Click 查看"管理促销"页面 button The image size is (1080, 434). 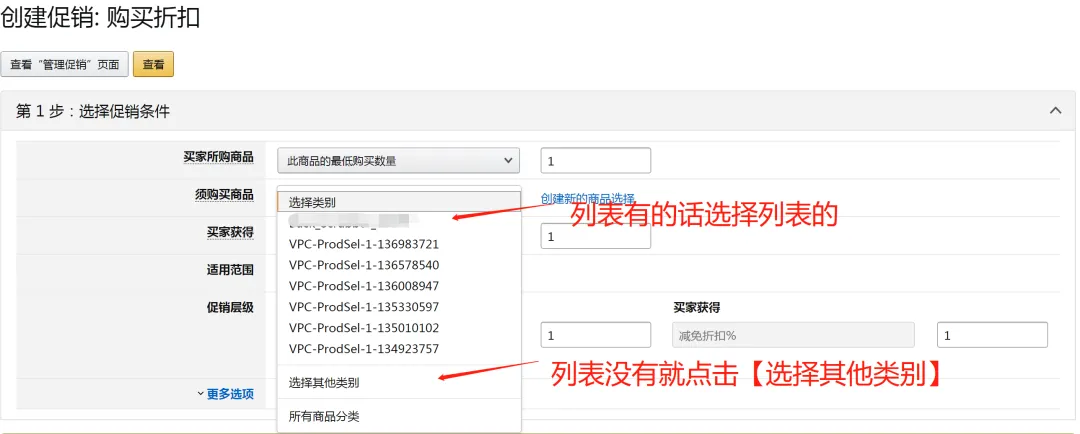(65, 65)
